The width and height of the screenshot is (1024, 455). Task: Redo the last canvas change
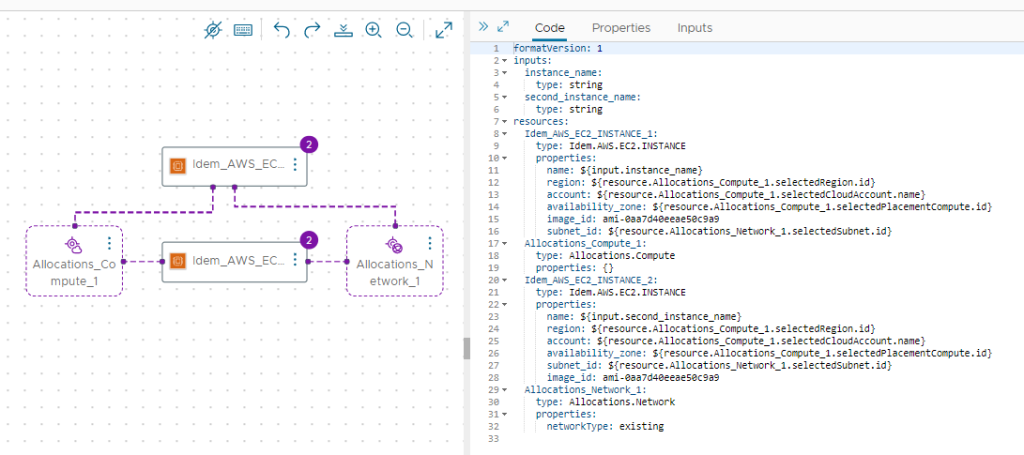[x=312, y=30]
